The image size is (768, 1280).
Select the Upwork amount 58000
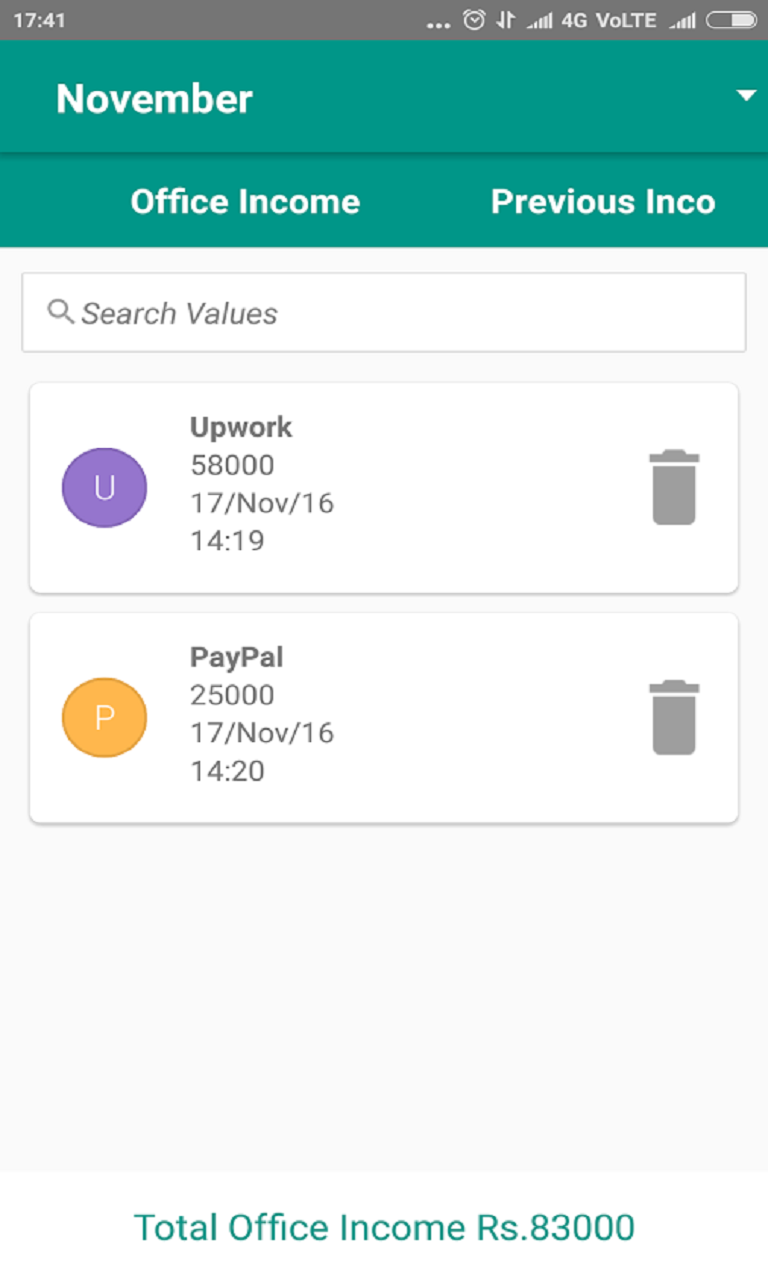(x=232, y=465)
